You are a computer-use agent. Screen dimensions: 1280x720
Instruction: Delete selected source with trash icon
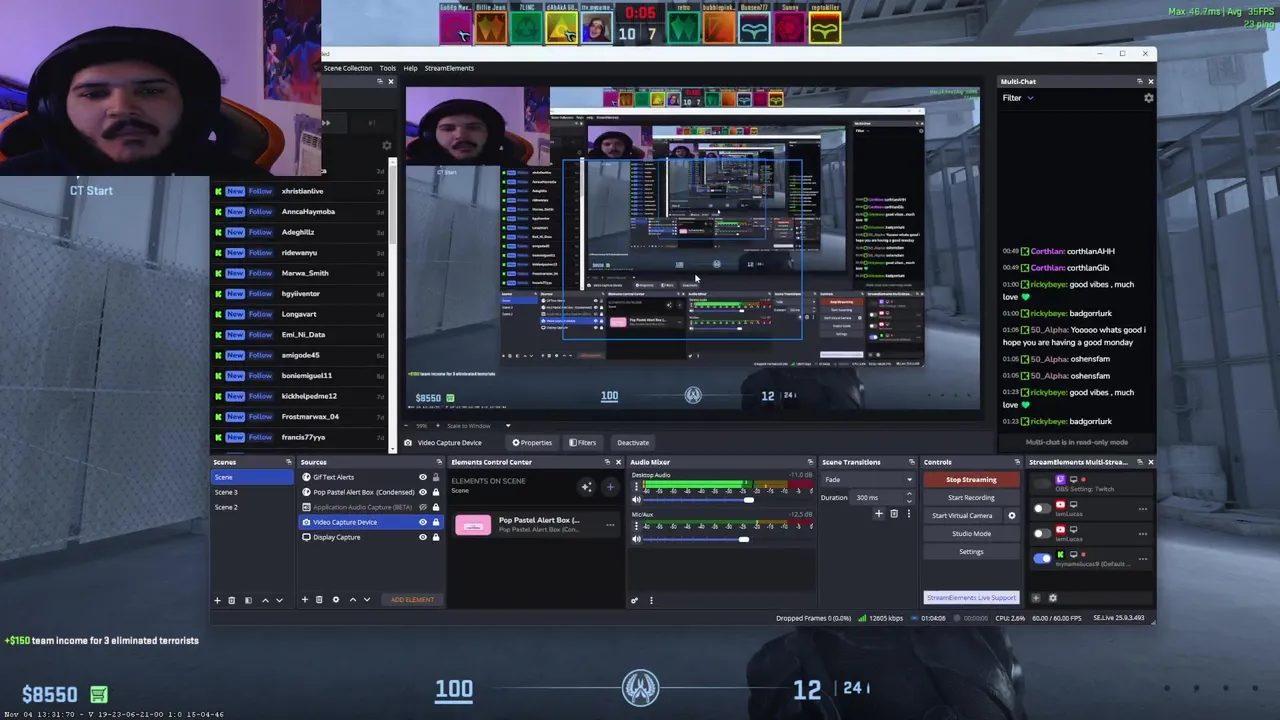(x=319, y=600)
